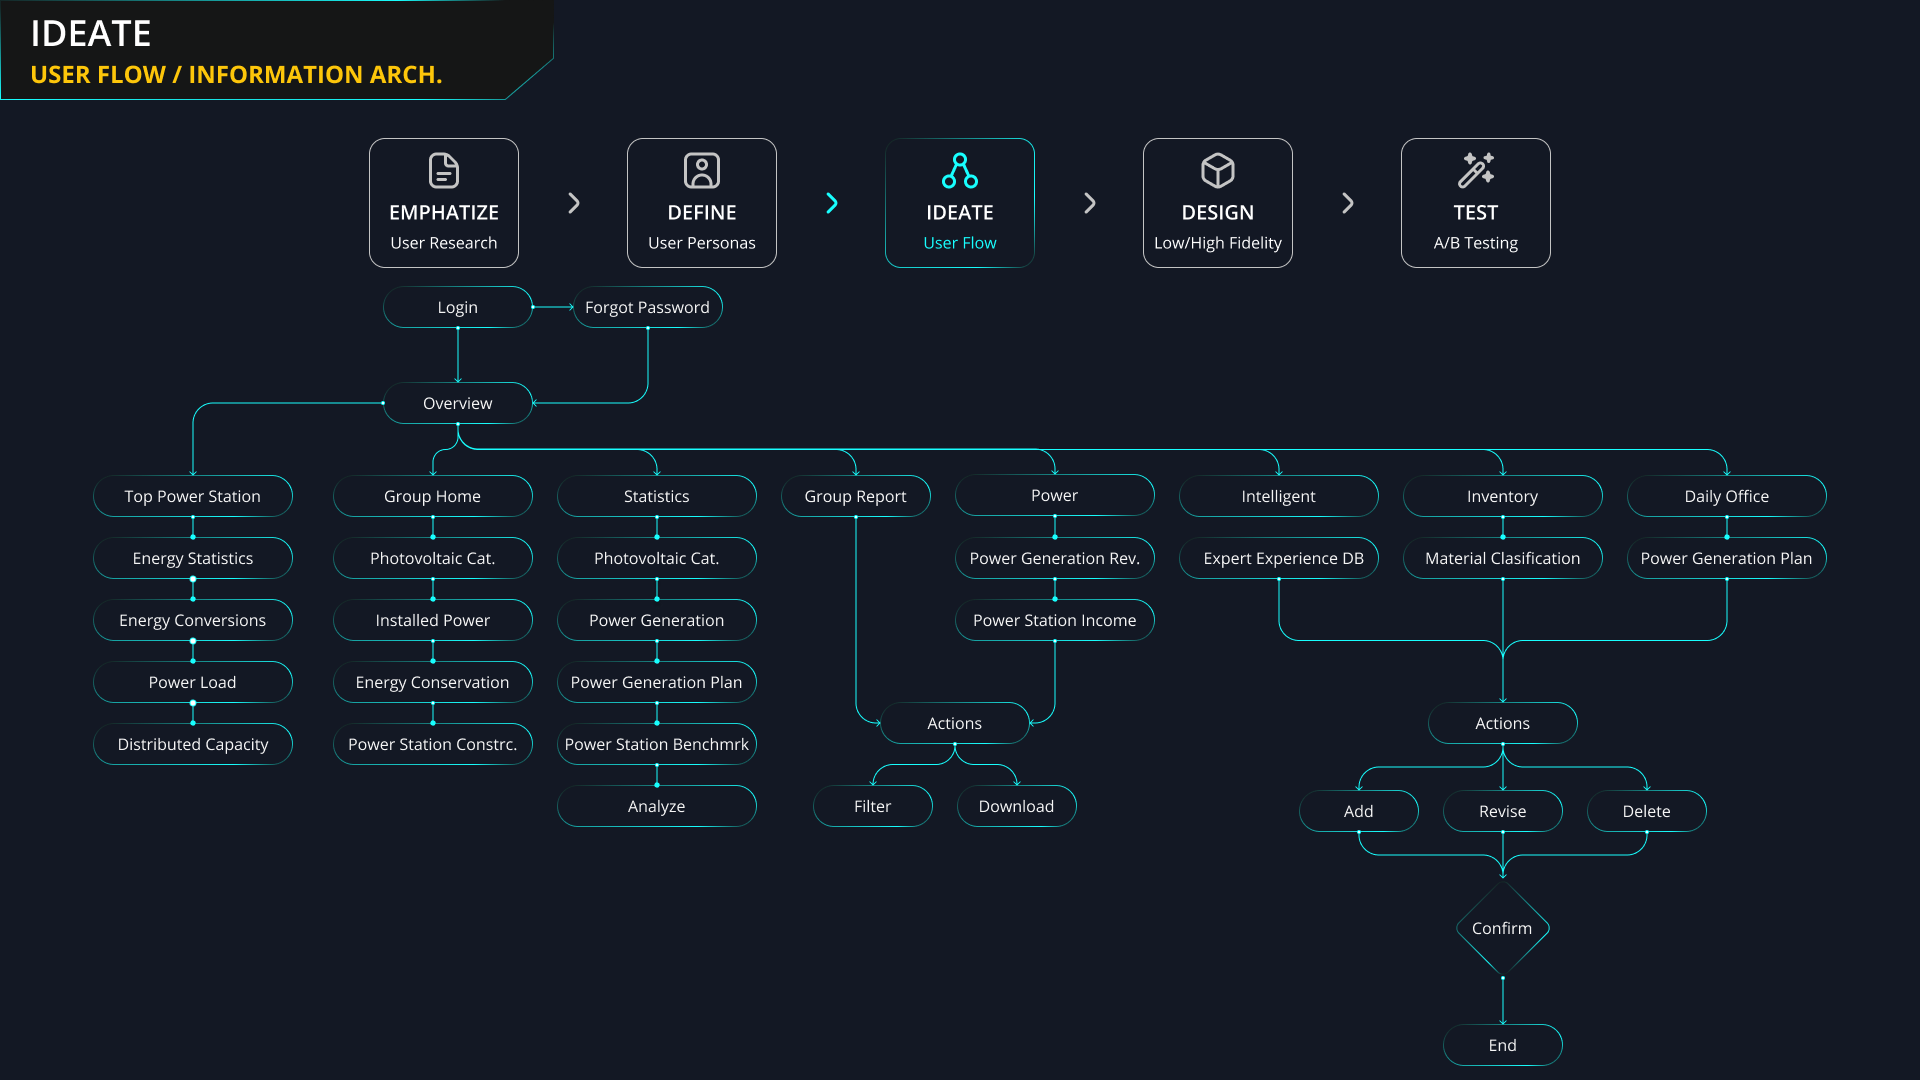Screen dimensions: 1920x1080
Task: Click the document icon above EMPHATIZE
Action: (x=443, y=171)
